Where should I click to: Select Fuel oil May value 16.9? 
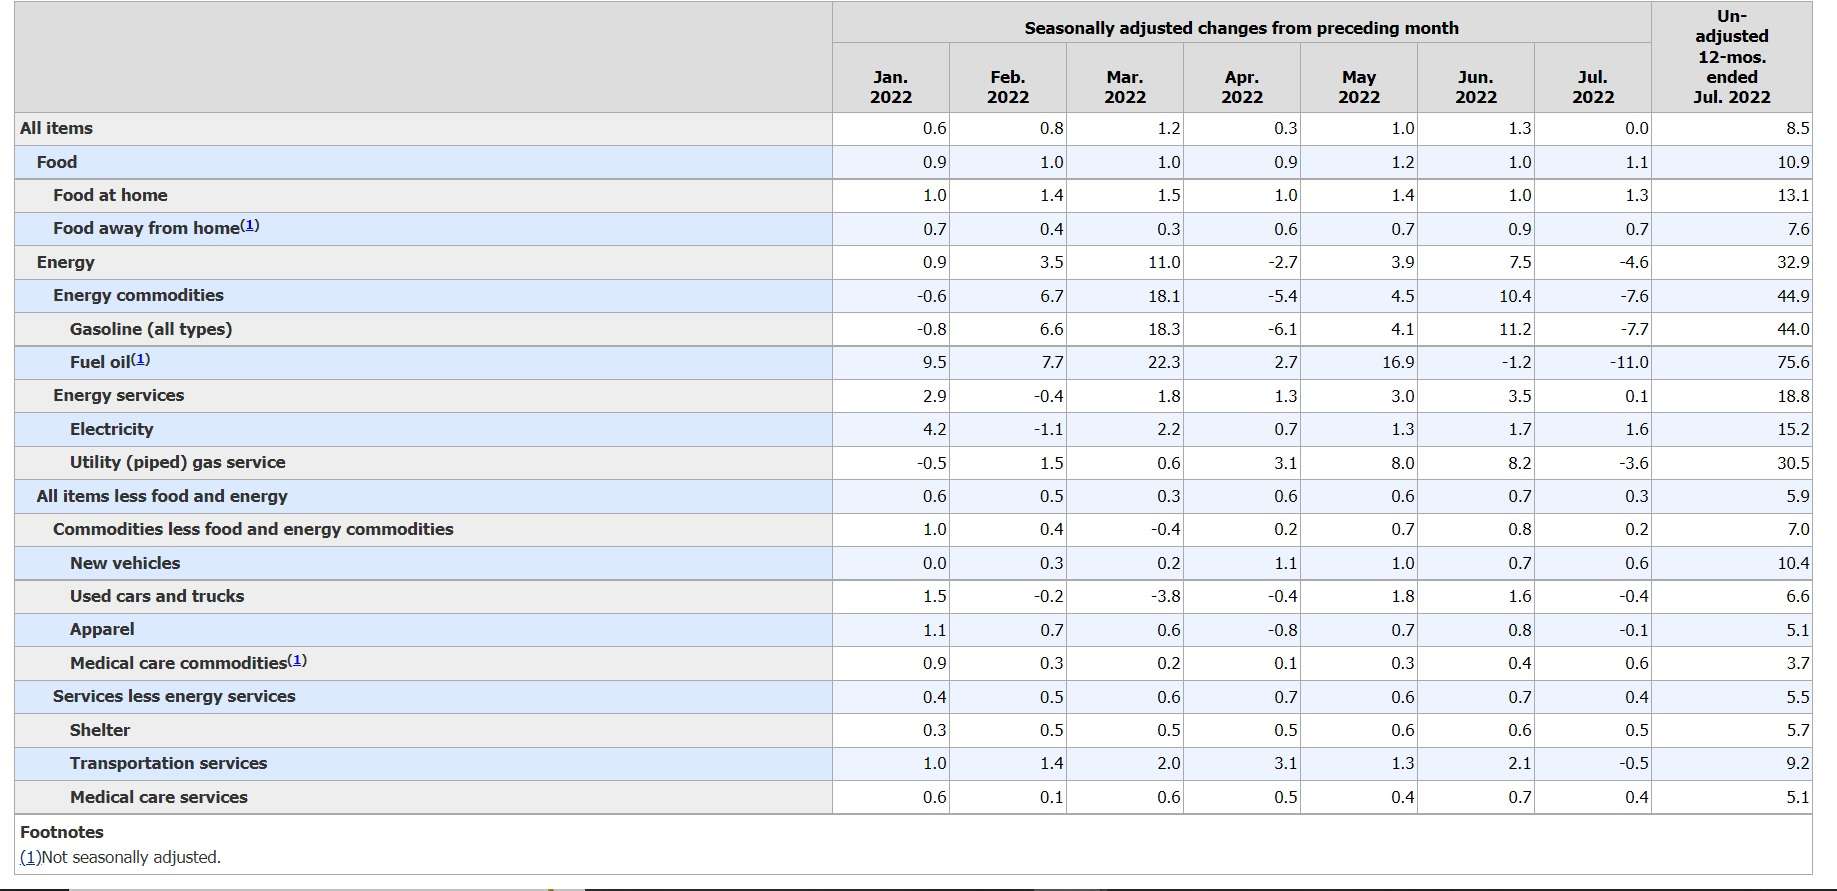(x=1398, y=362)
